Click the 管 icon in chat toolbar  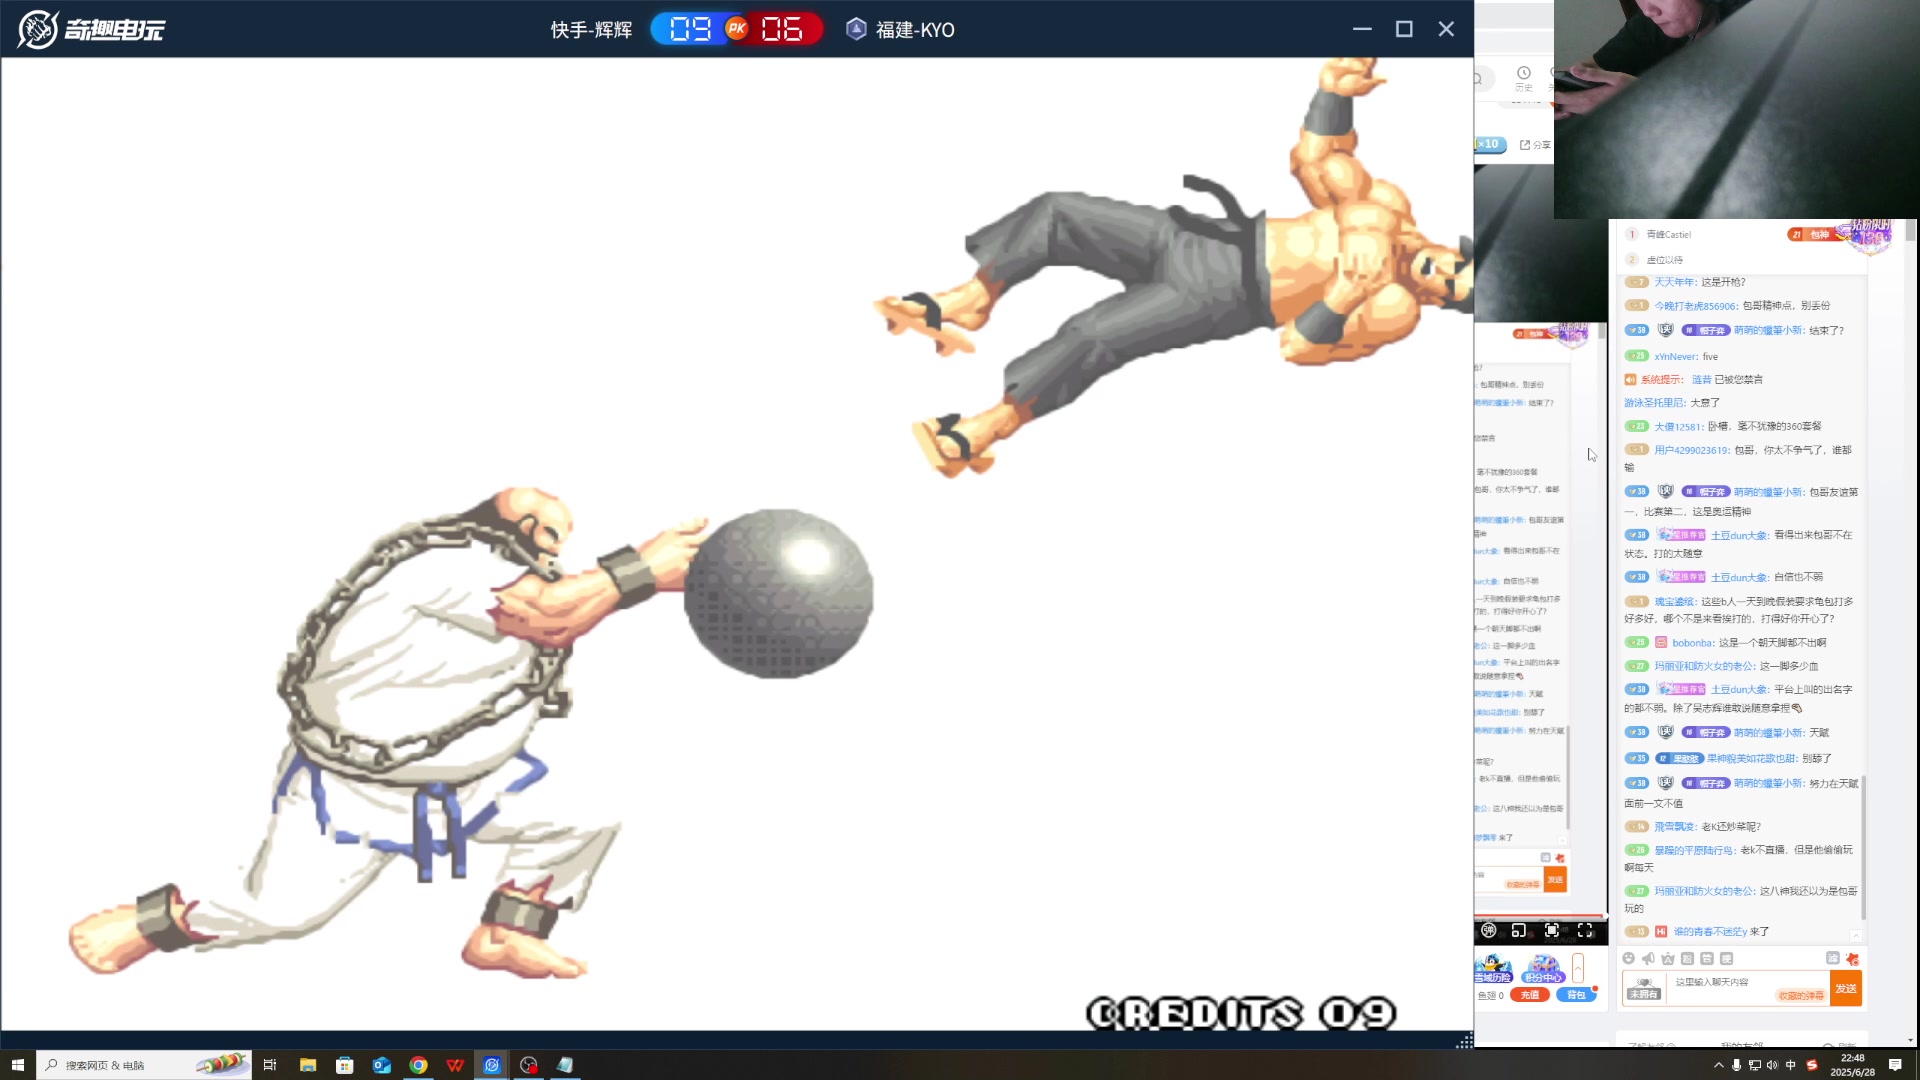click(x=1707, y=958)
